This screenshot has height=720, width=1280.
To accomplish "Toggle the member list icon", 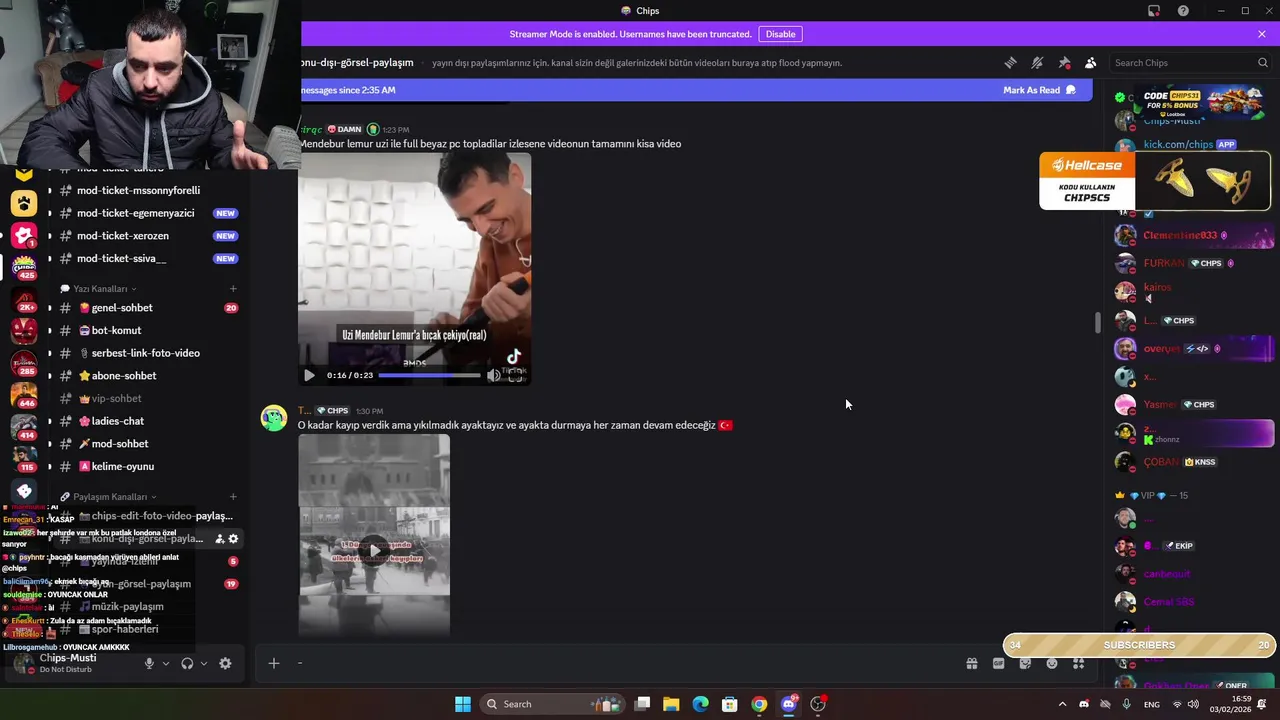I will coord(1090,62).
